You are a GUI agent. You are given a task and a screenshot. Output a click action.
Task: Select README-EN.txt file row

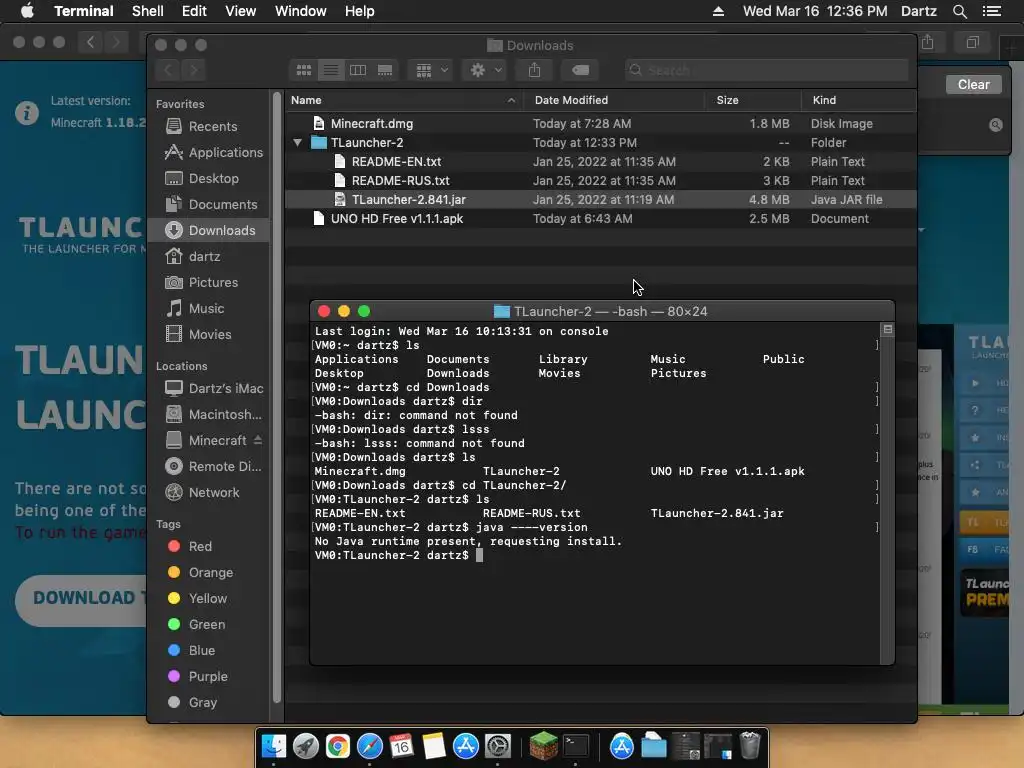600,161
